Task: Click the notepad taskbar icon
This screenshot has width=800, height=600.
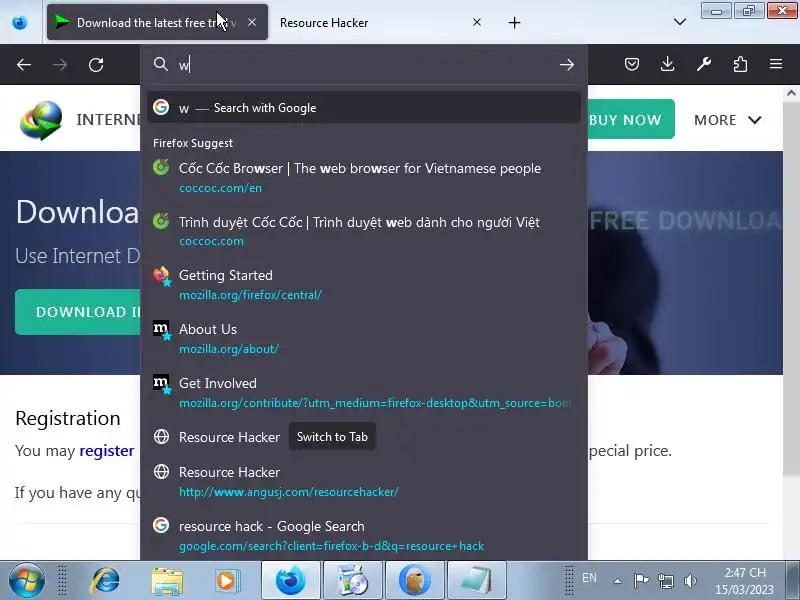Action: tap(477, 581)
